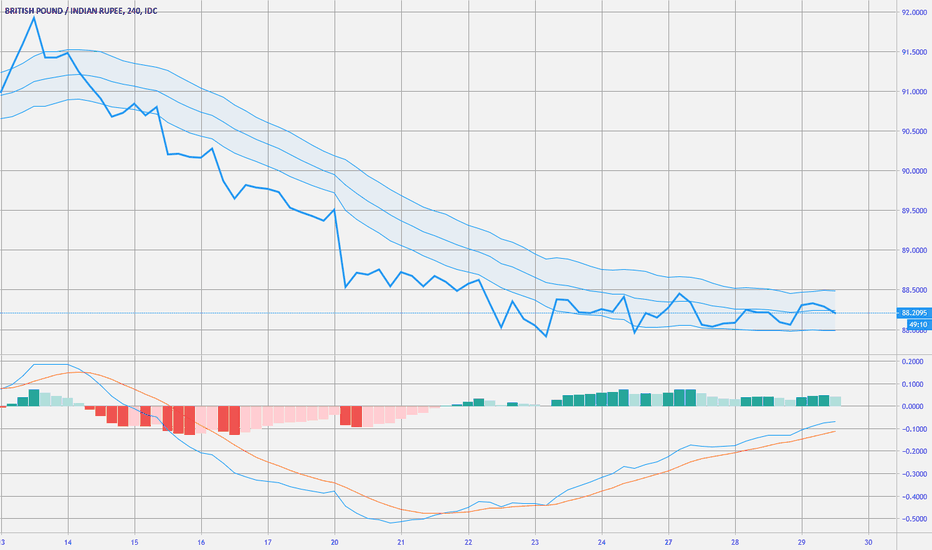Click date 21 on the time axis

[x=401, y=542]
